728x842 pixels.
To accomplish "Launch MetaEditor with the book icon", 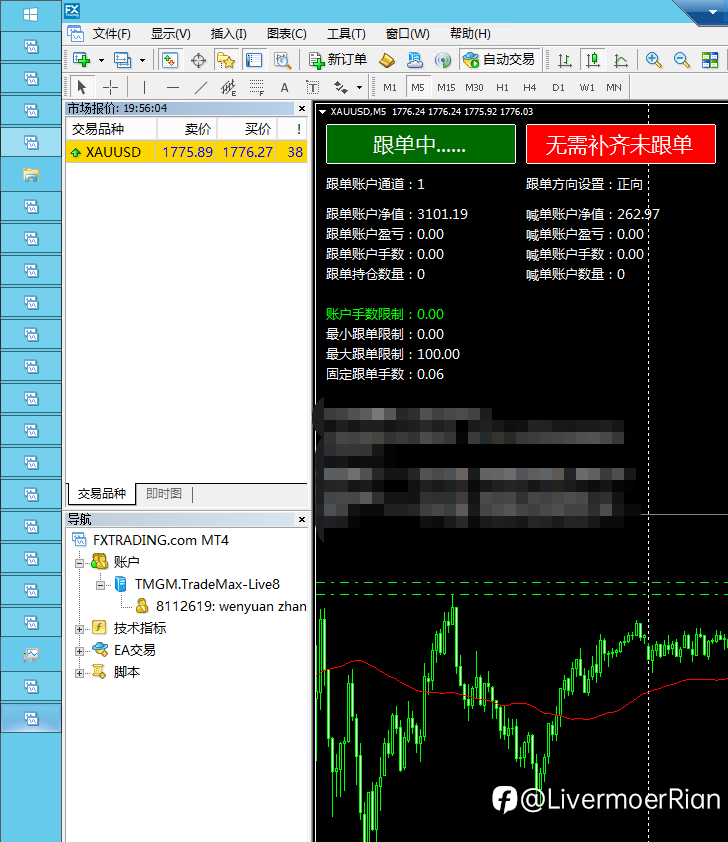I will 387,60.
